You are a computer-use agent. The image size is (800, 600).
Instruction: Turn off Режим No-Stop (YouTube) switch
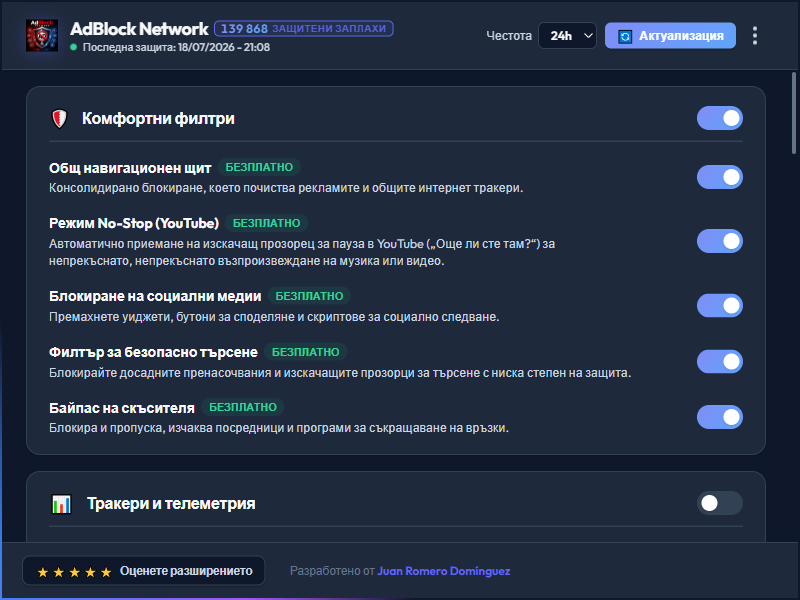[x=719, y=241]
